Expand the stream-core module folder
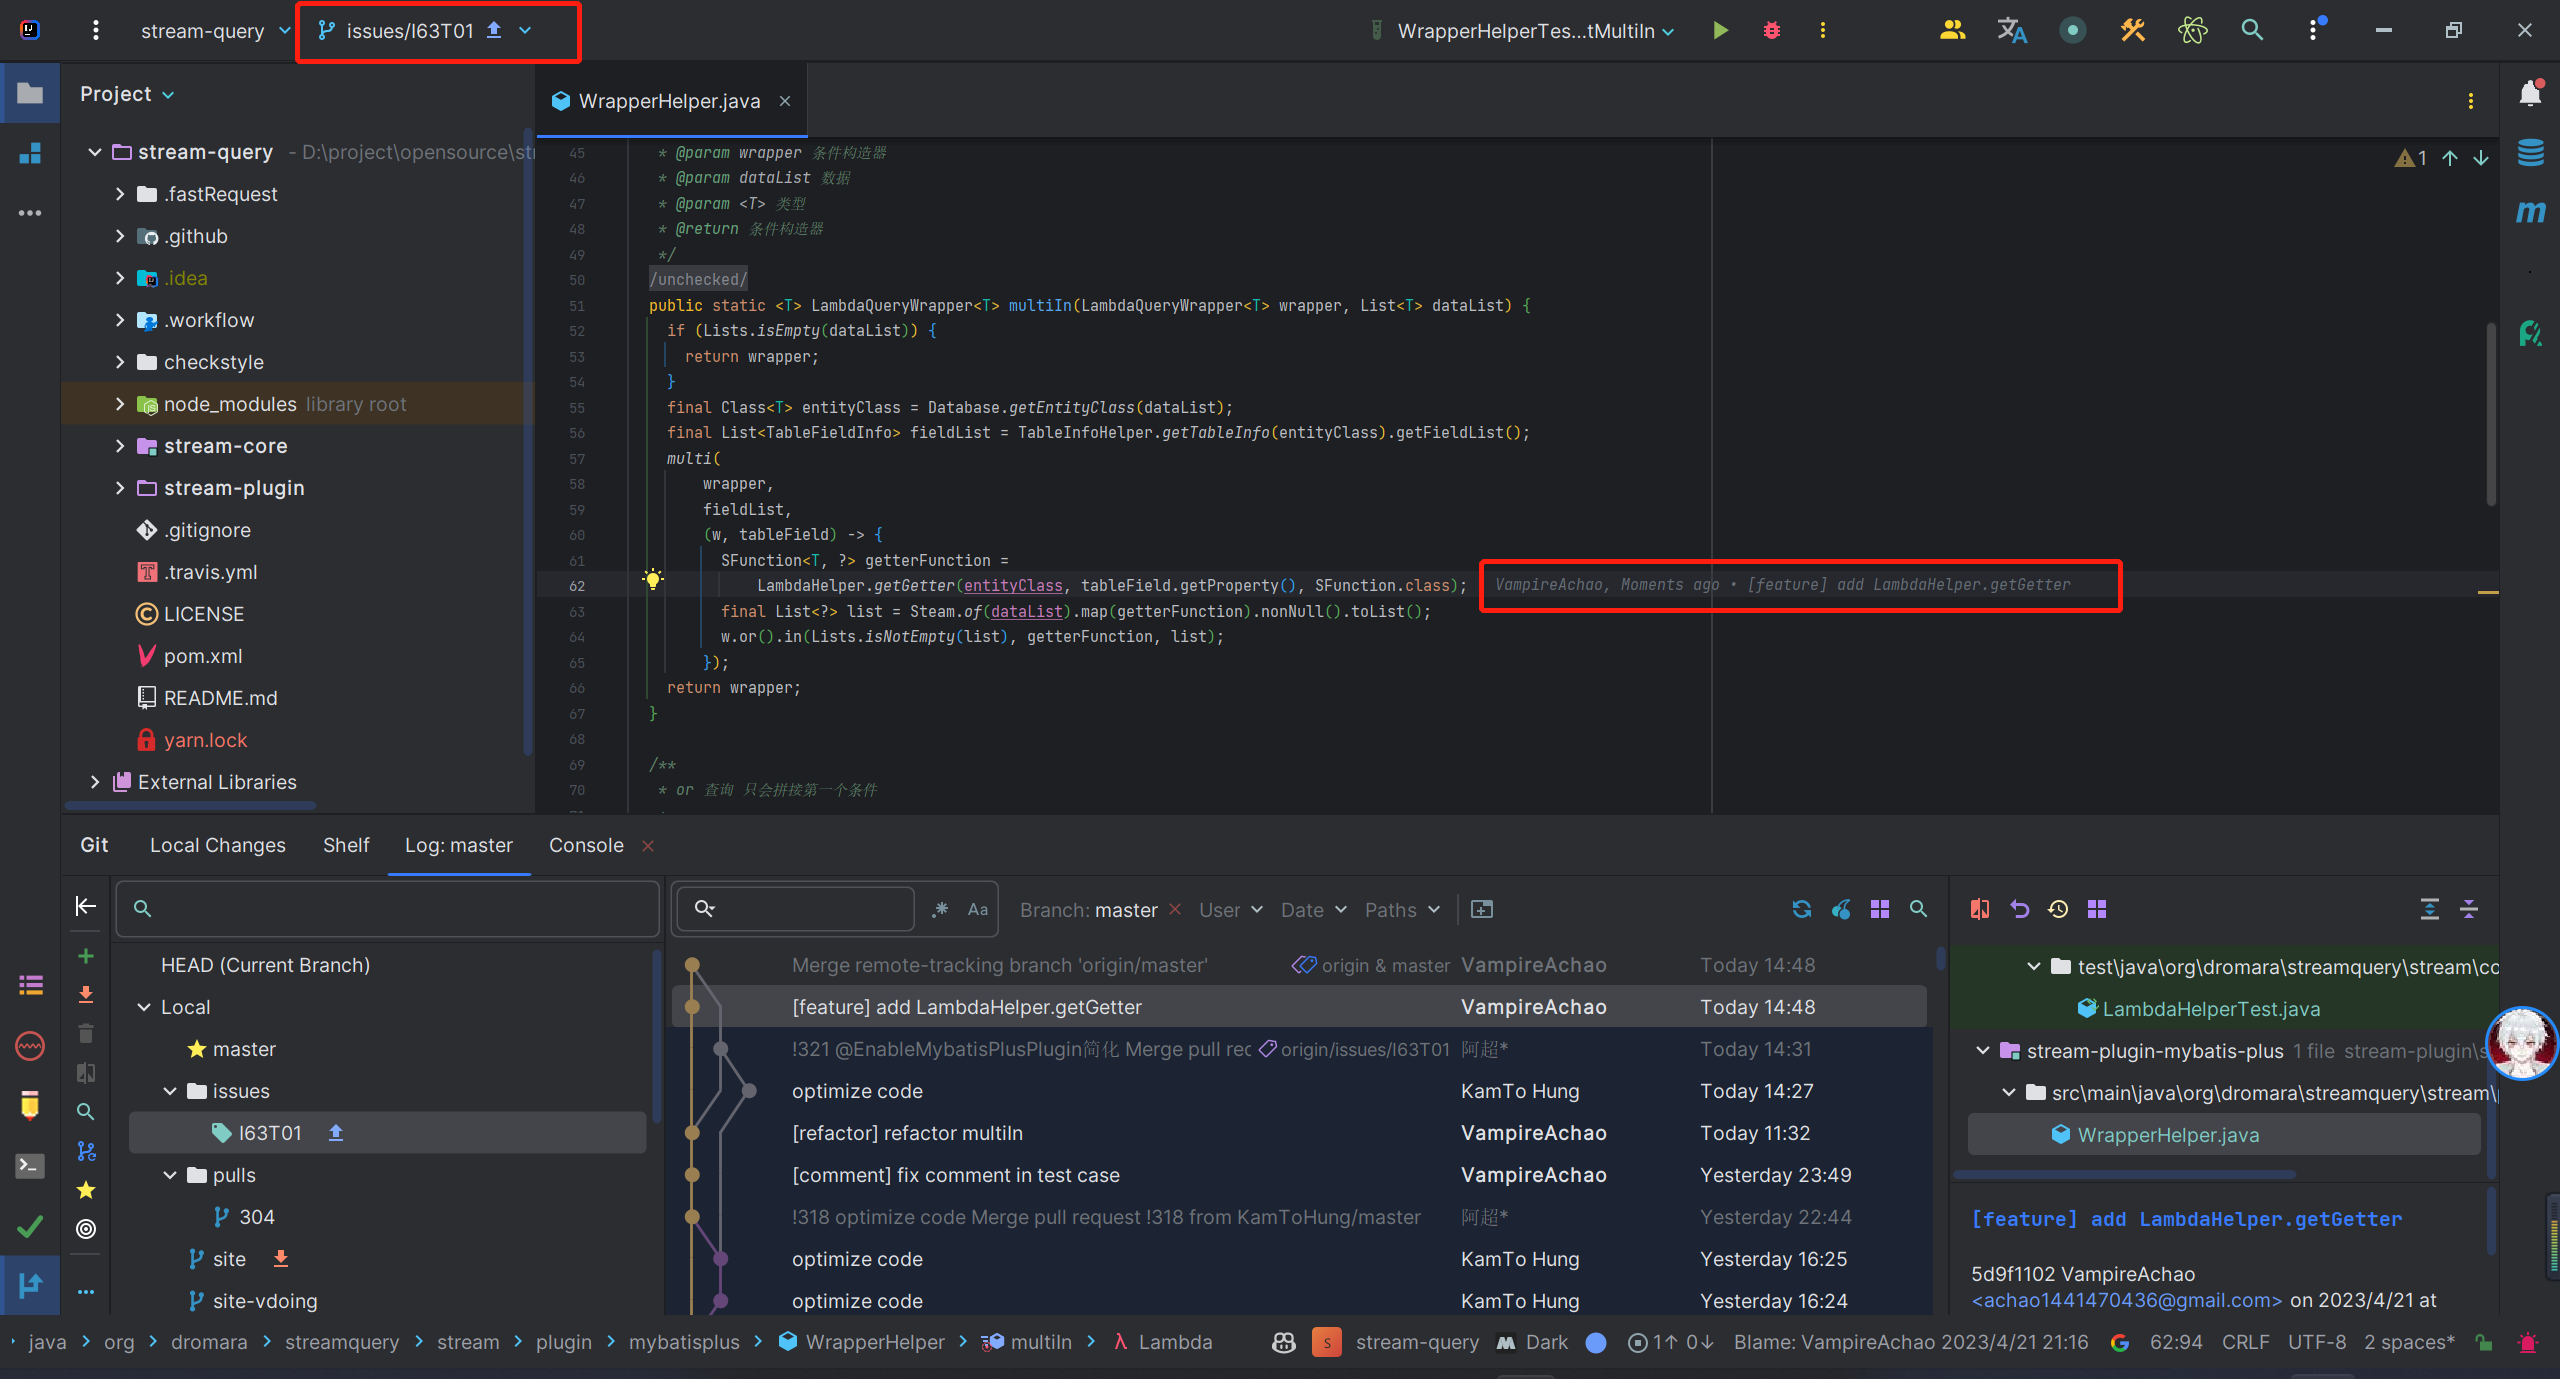 120,446
